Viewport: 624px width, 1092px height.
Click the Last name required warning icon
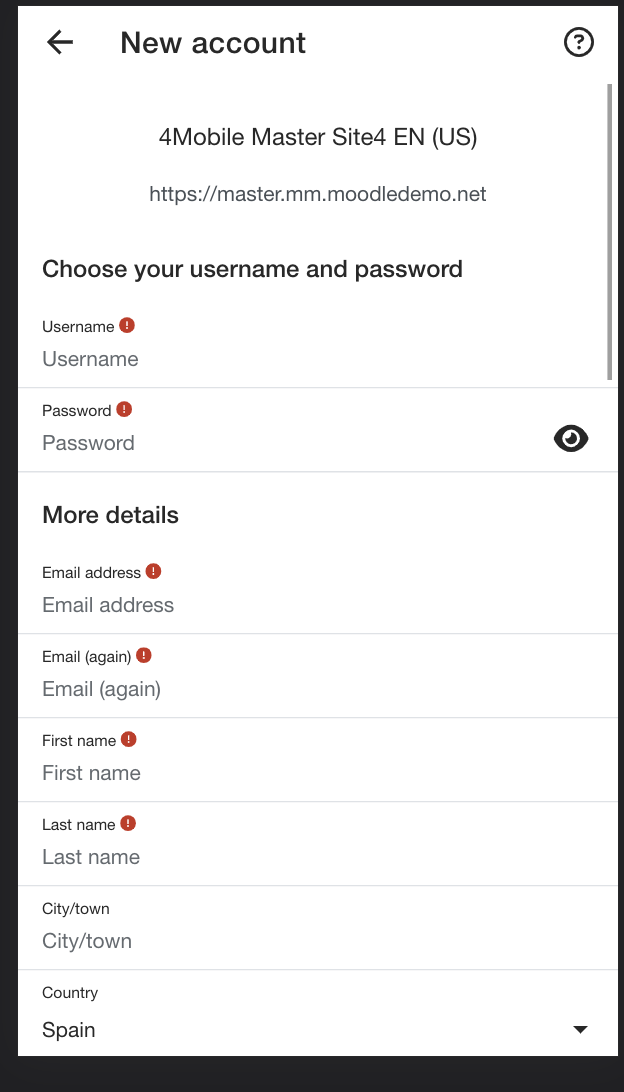pyautogui.click(x=127, y=823)
